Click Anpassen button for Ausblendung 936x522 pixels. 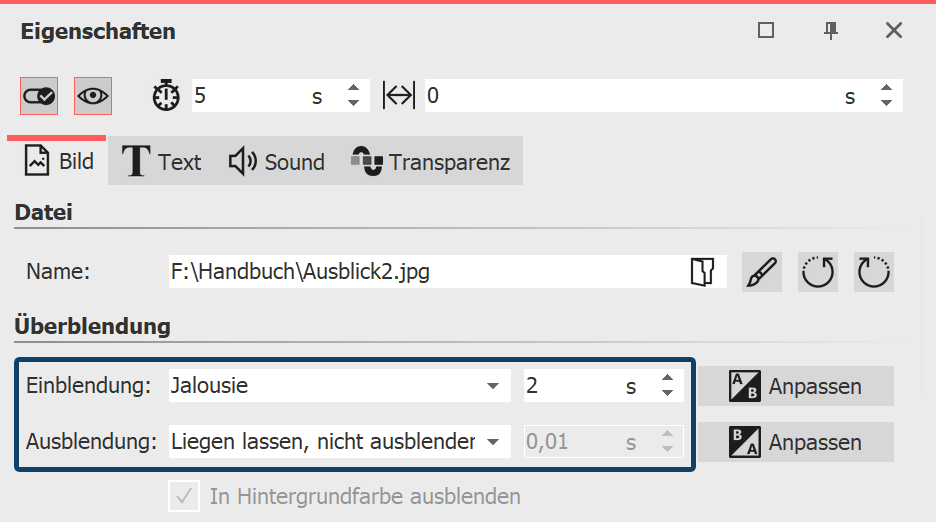796,441
